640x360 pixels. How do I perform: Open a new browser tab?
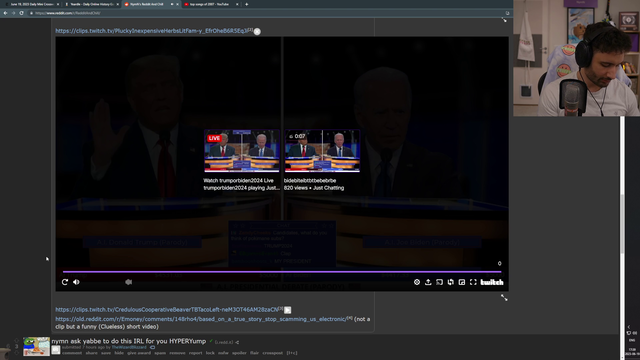pyautogui.click(x=247, y=4)
